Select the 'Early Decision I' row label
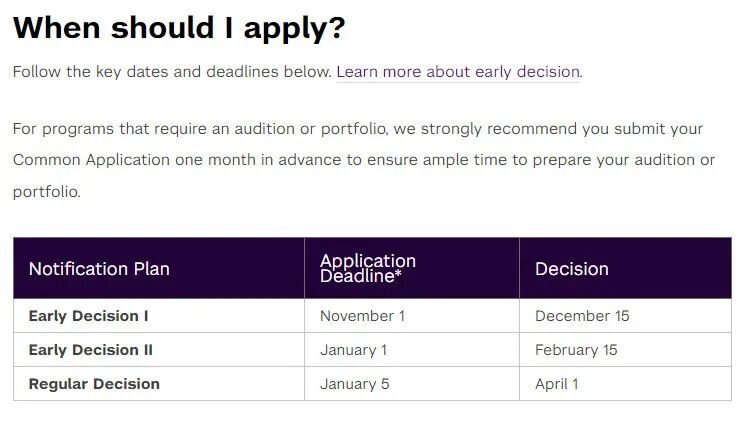 [88, 316]
